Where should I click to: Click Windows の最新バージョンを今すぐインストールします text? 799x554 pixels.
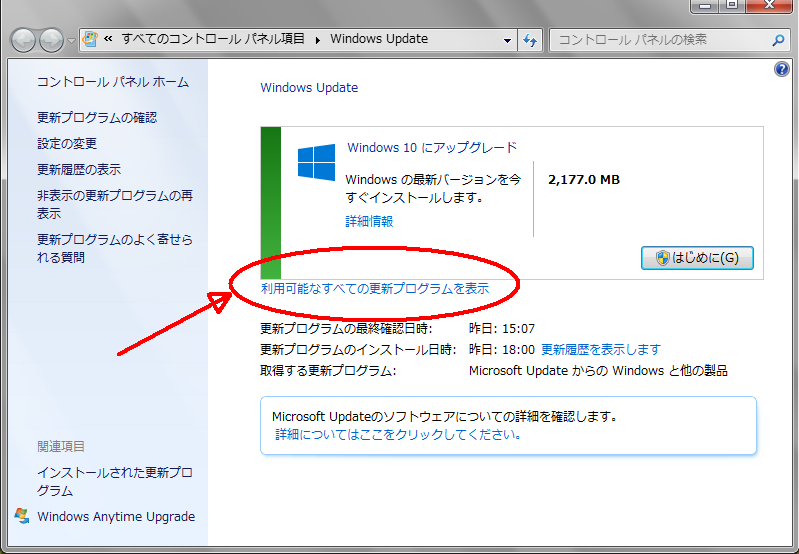pyautogui.click(x=433, y=189)
